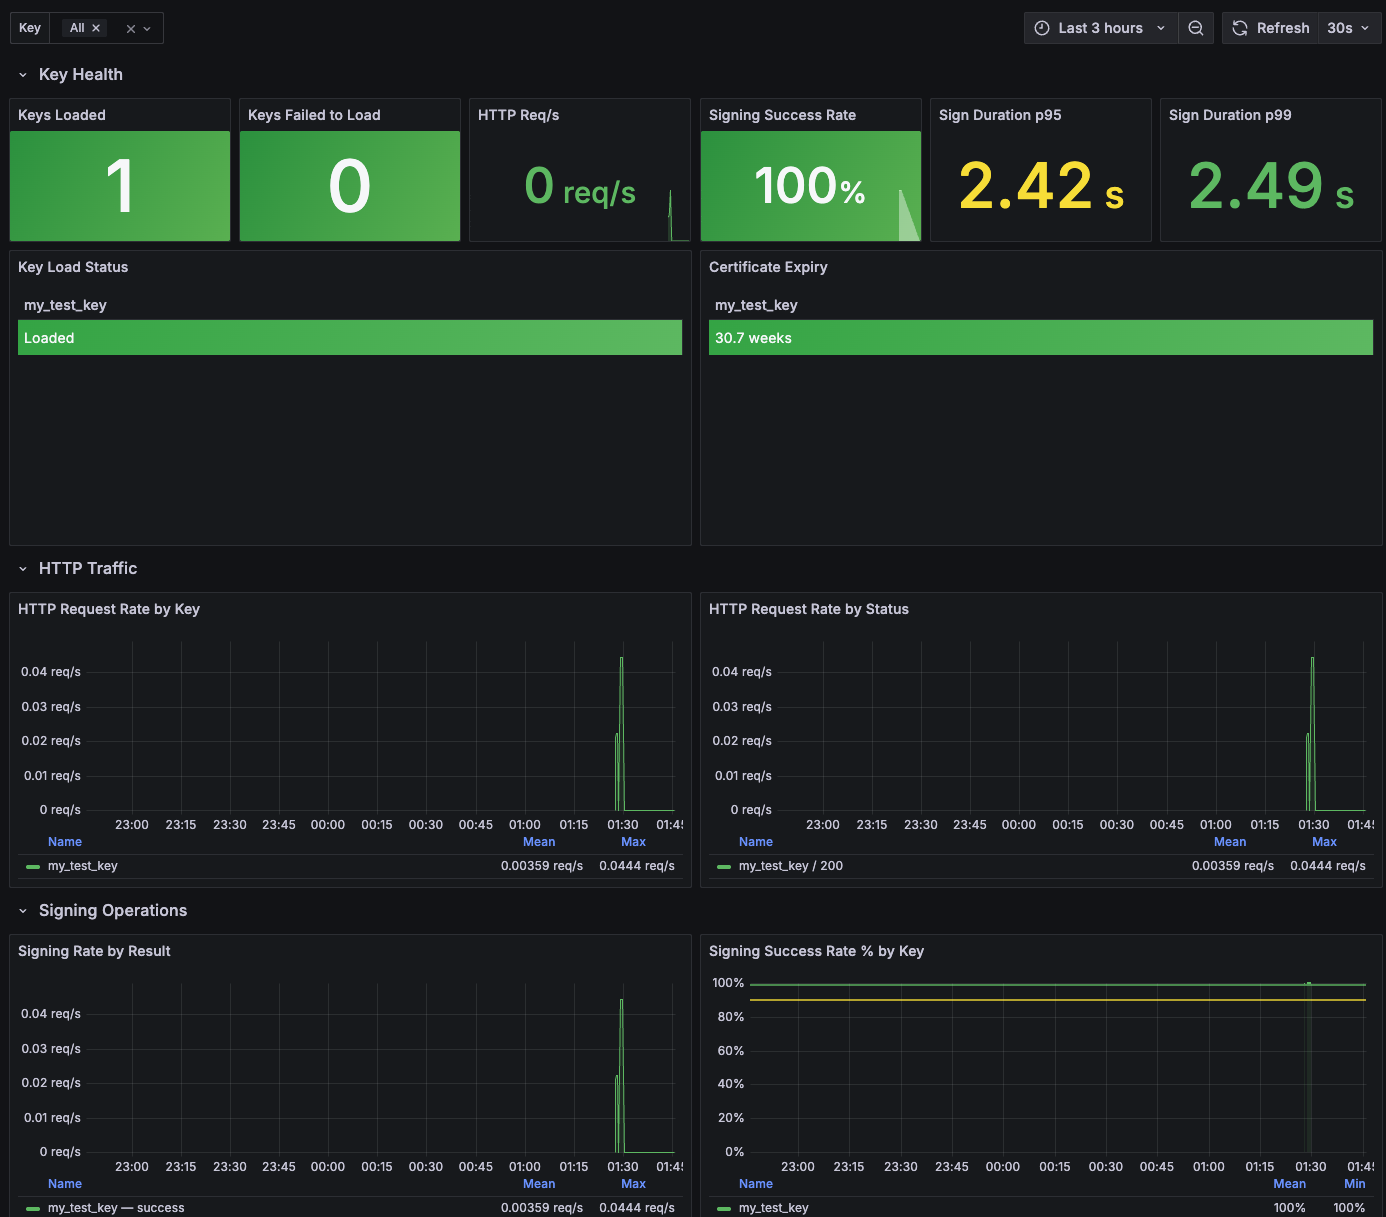The height and width of the screenshot is (1217, 1386).
Task: Sort legend by Max in Request Rate by Status
Action: (1324, 842)
